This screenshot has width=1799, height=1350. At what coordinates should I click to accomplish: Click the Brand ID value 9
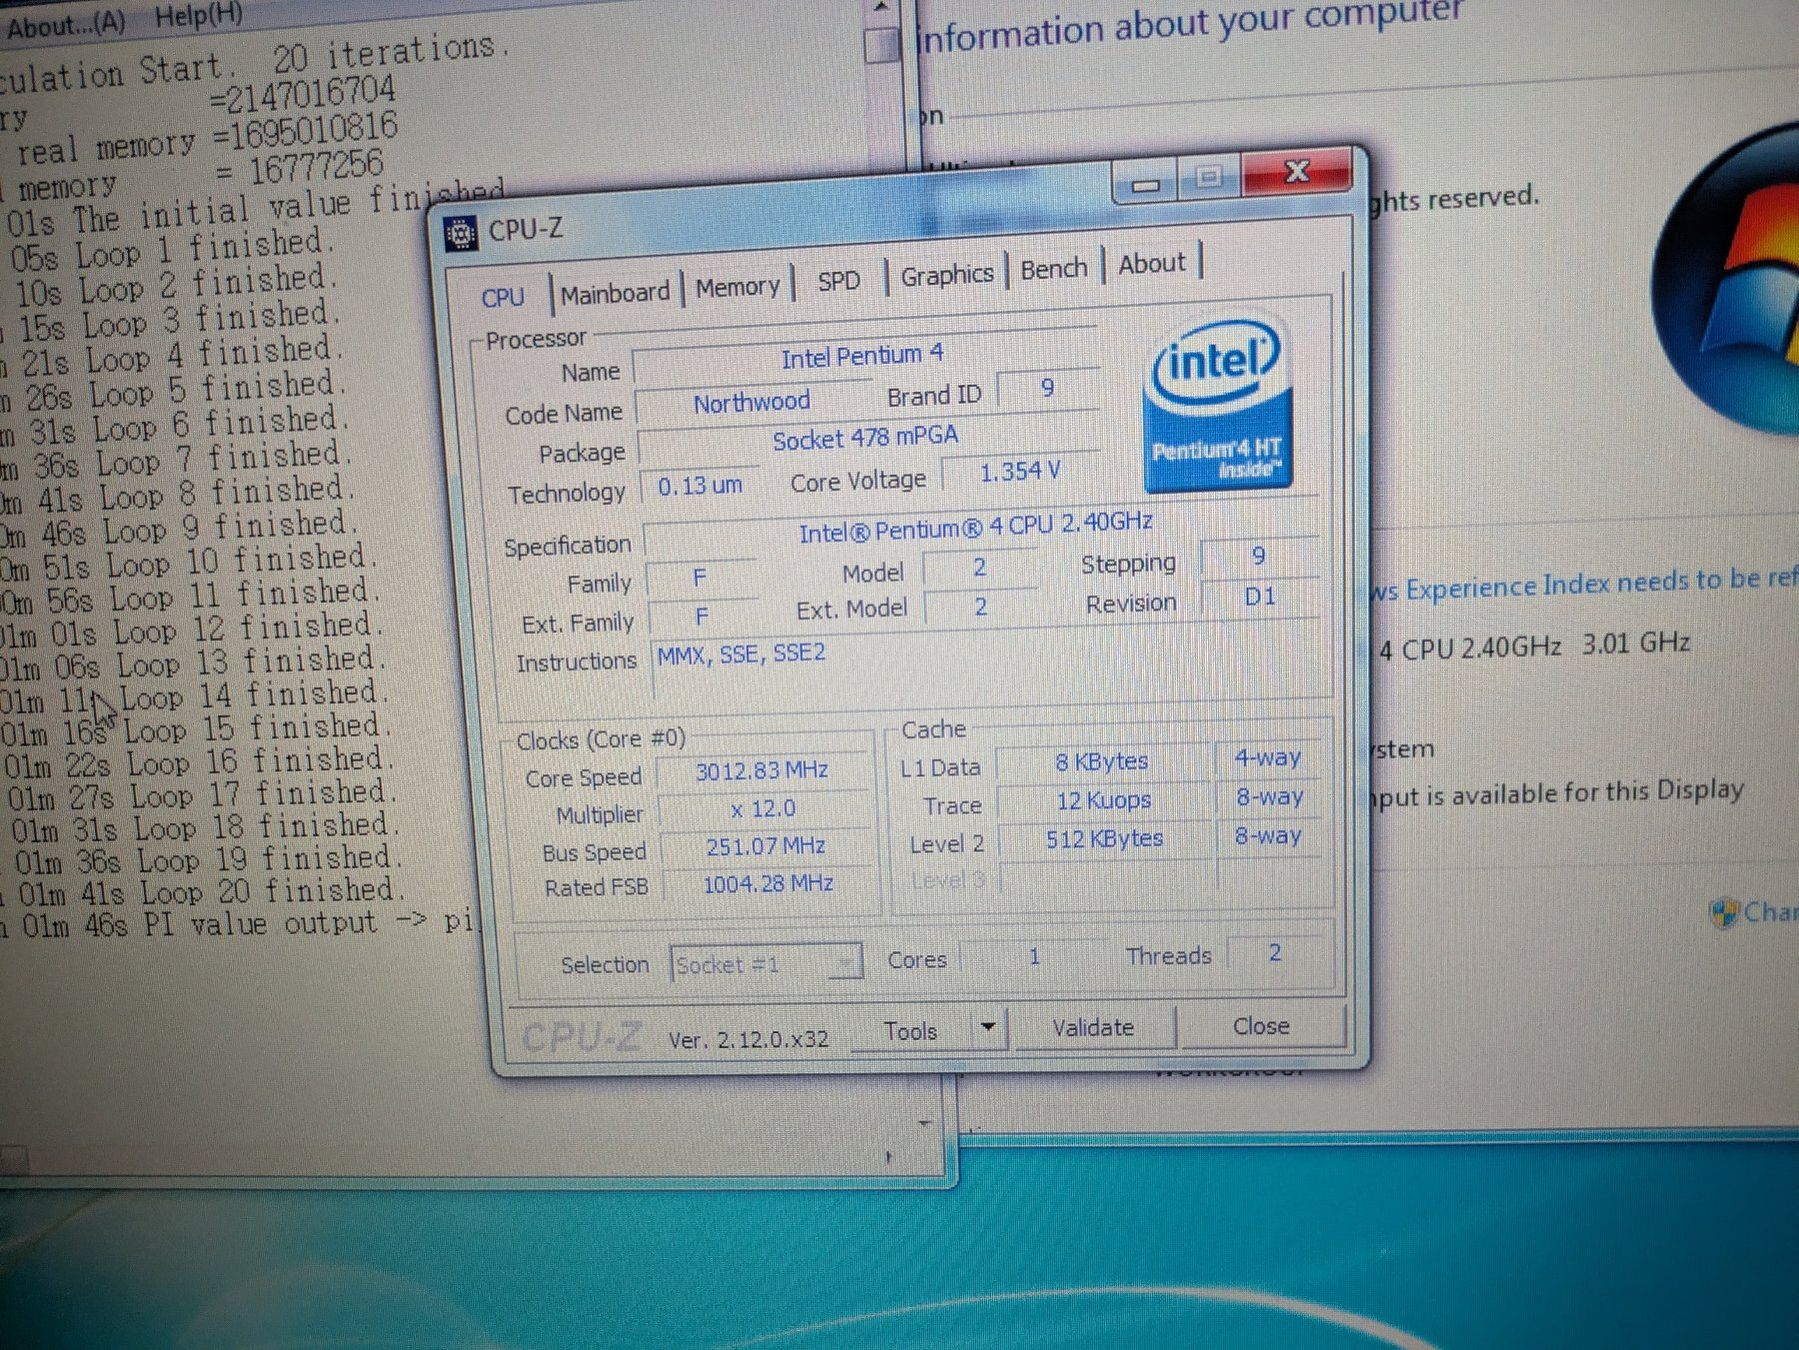pyautogui.click(x=1048, y=388)
